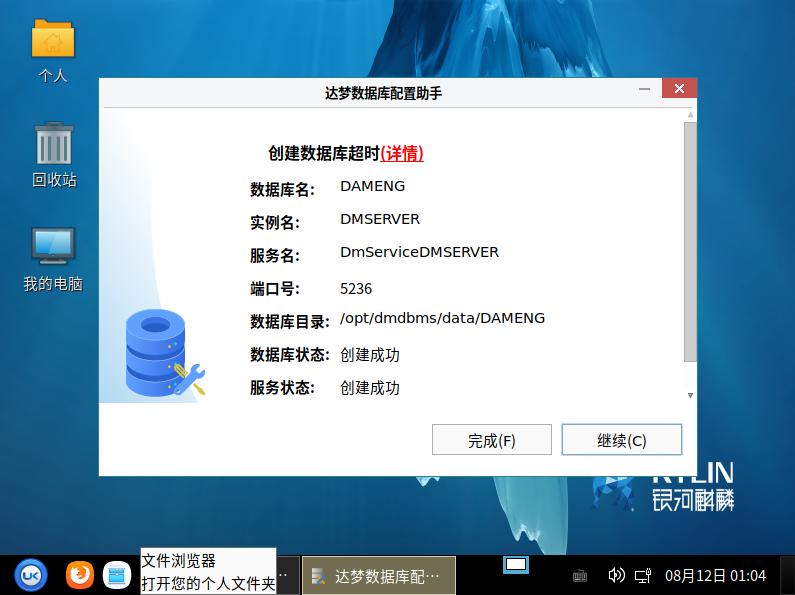
Task: Click the date and time 08月12日 01:04
Action: coord(715,576)
